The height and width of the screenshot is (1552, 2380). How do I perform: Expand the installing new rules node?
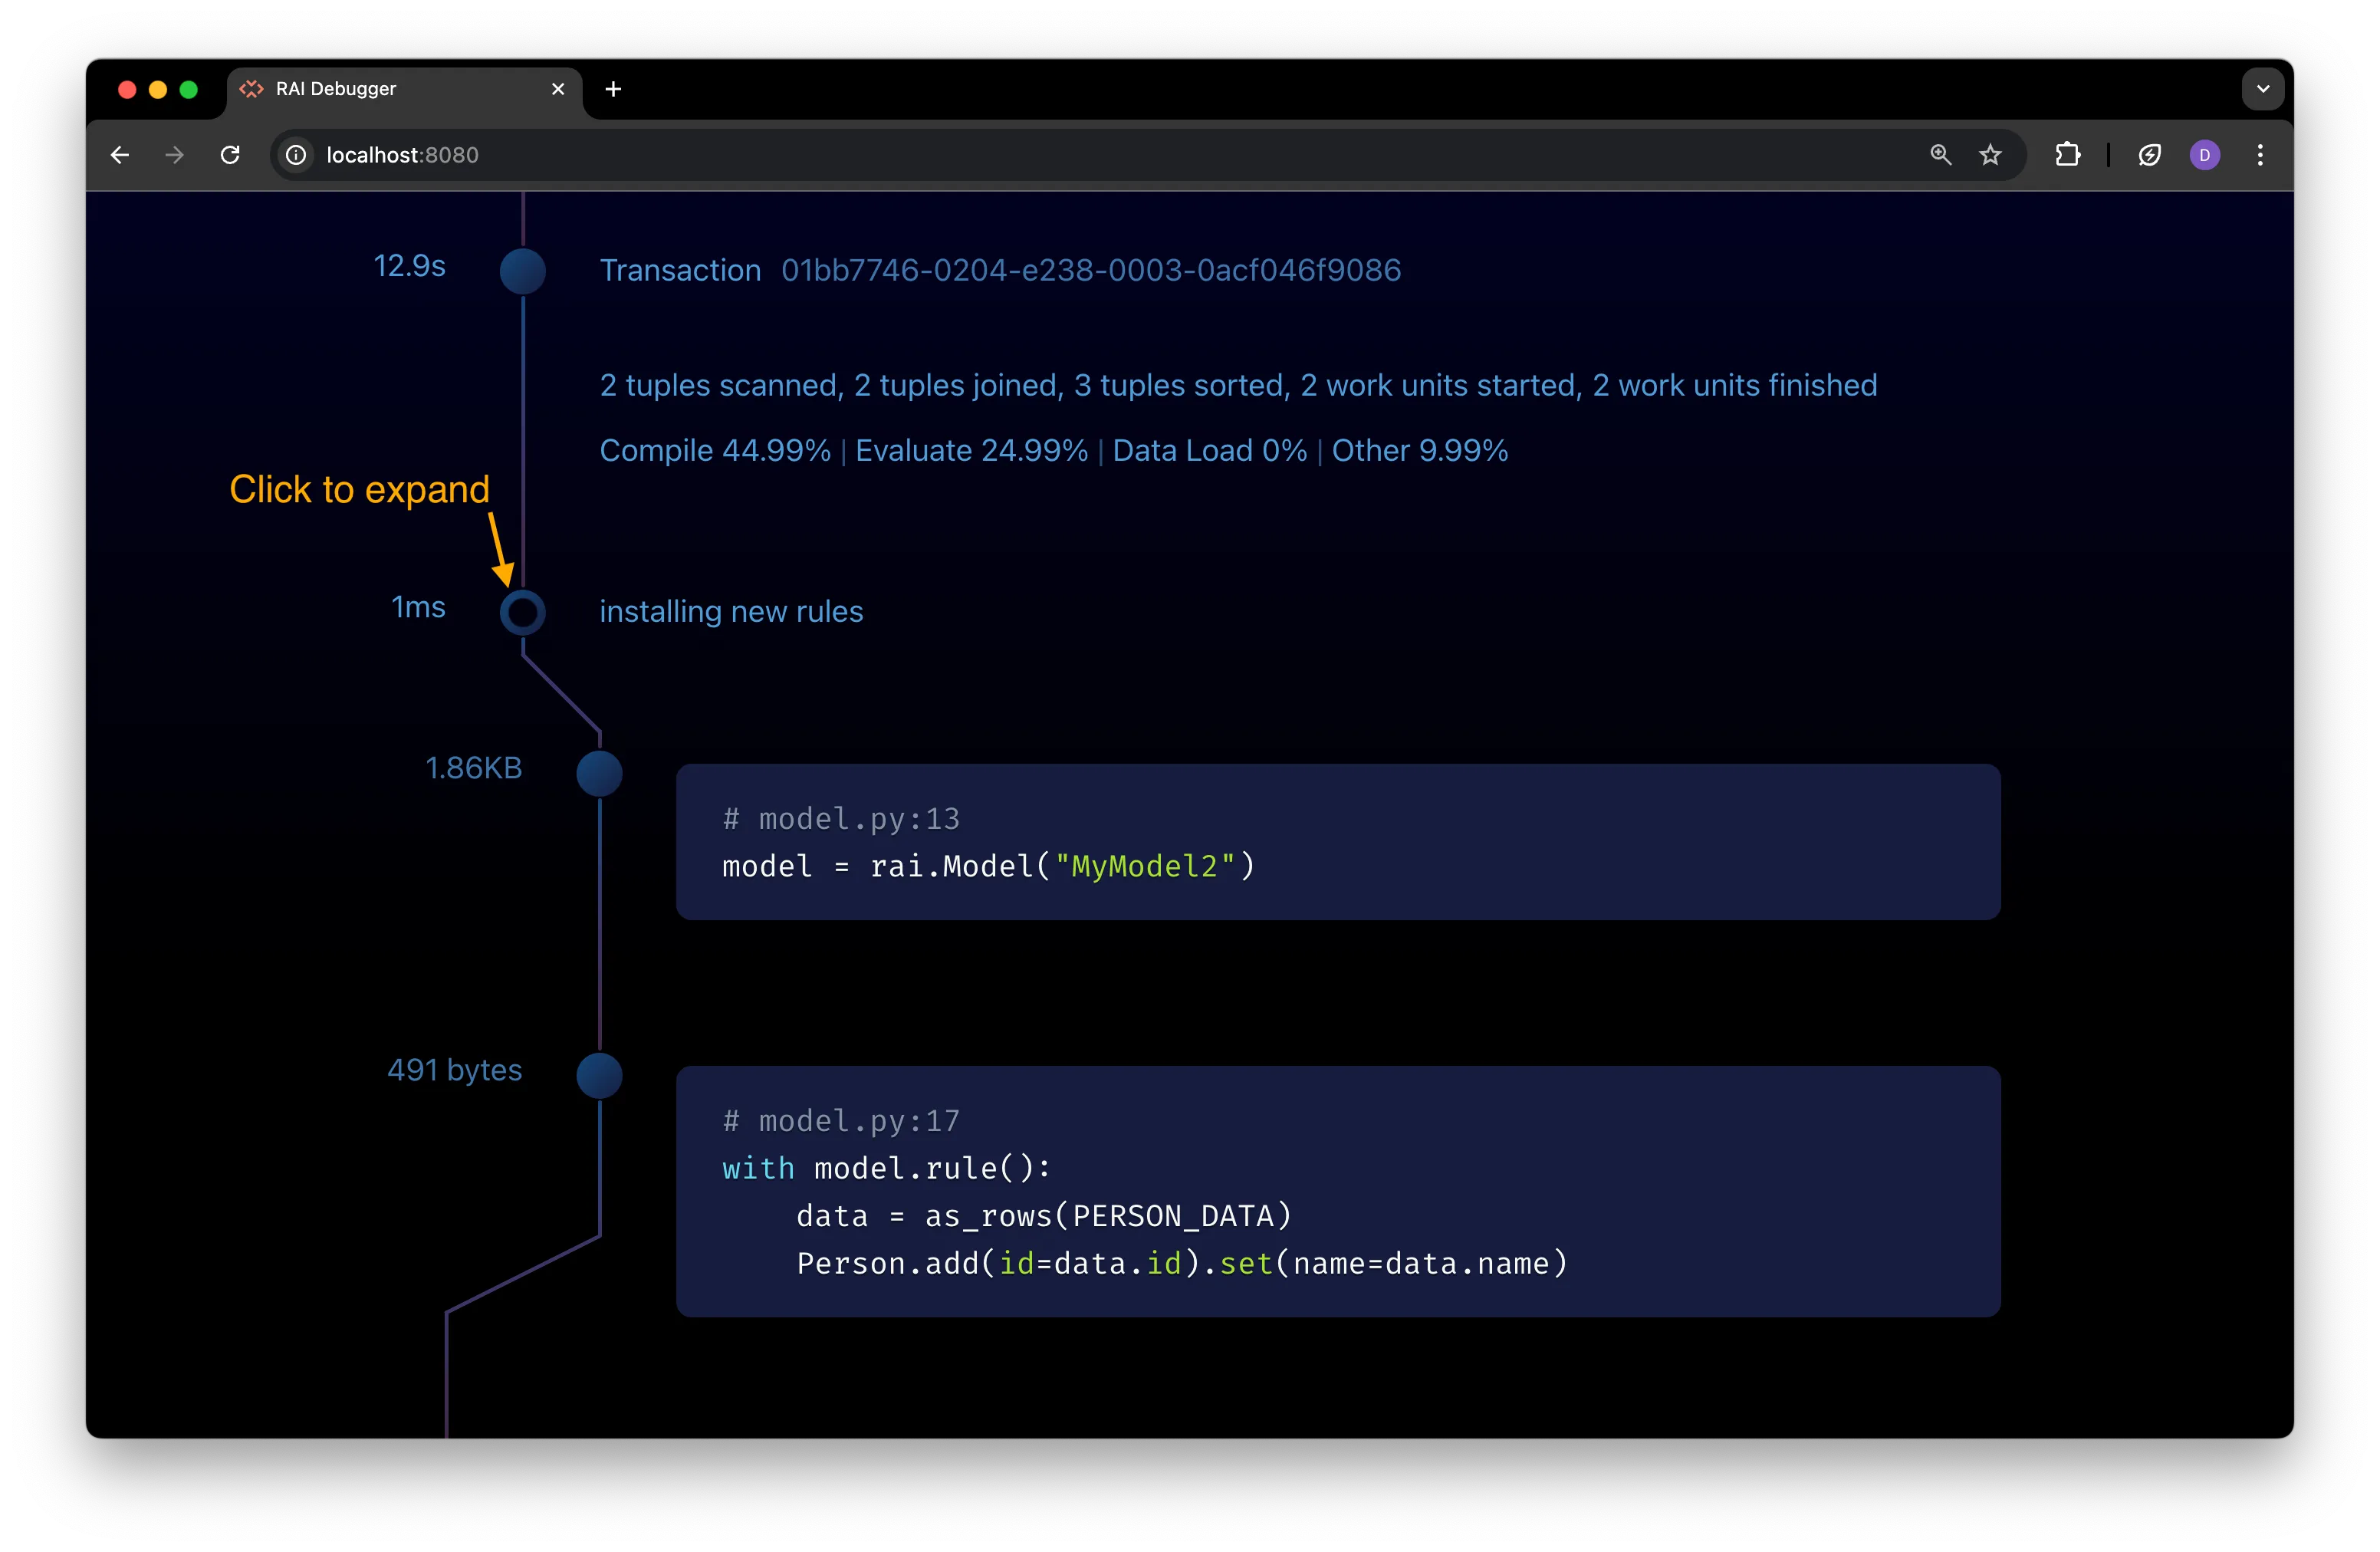pos(523,612)
